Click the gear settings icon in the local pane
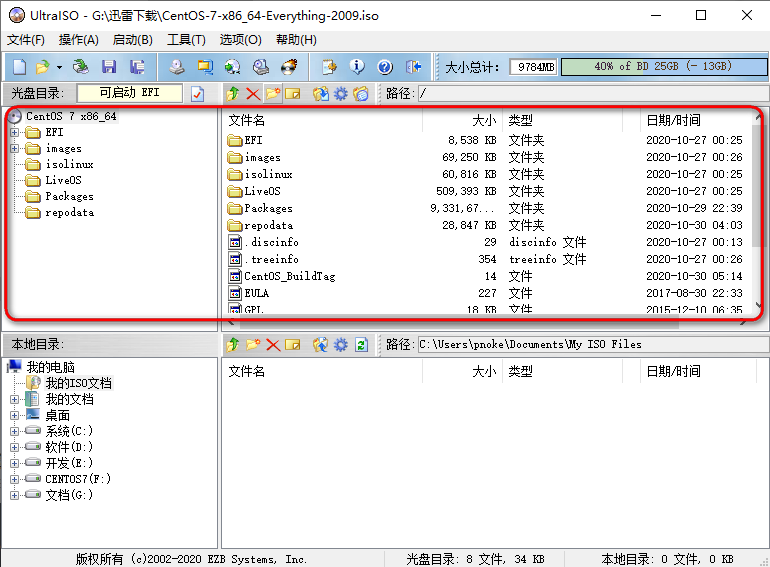Screen dimensions: 770x567 [x=340, y=345]
